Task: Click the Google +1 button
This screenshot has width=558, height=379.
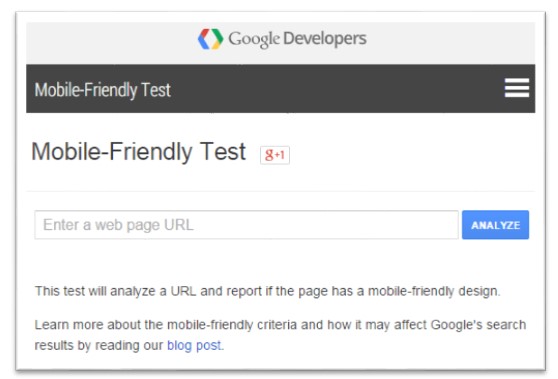Action: [x=275, y=155]
